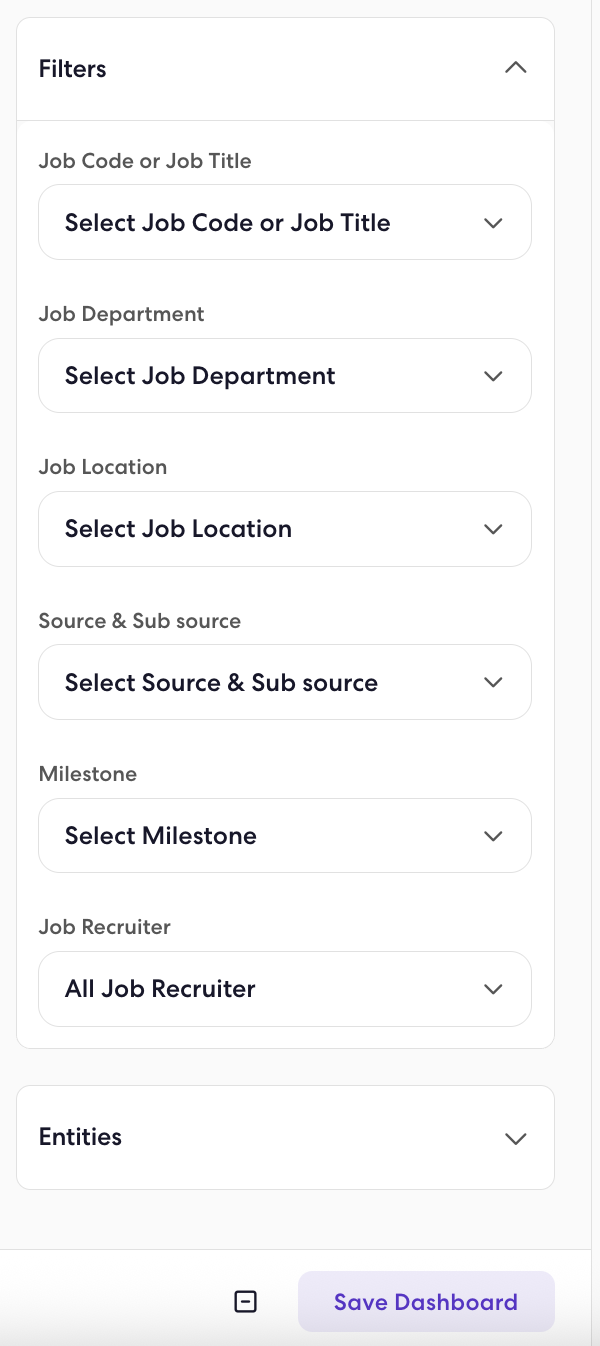Click the Entities section title

[x=80, y=1137]
